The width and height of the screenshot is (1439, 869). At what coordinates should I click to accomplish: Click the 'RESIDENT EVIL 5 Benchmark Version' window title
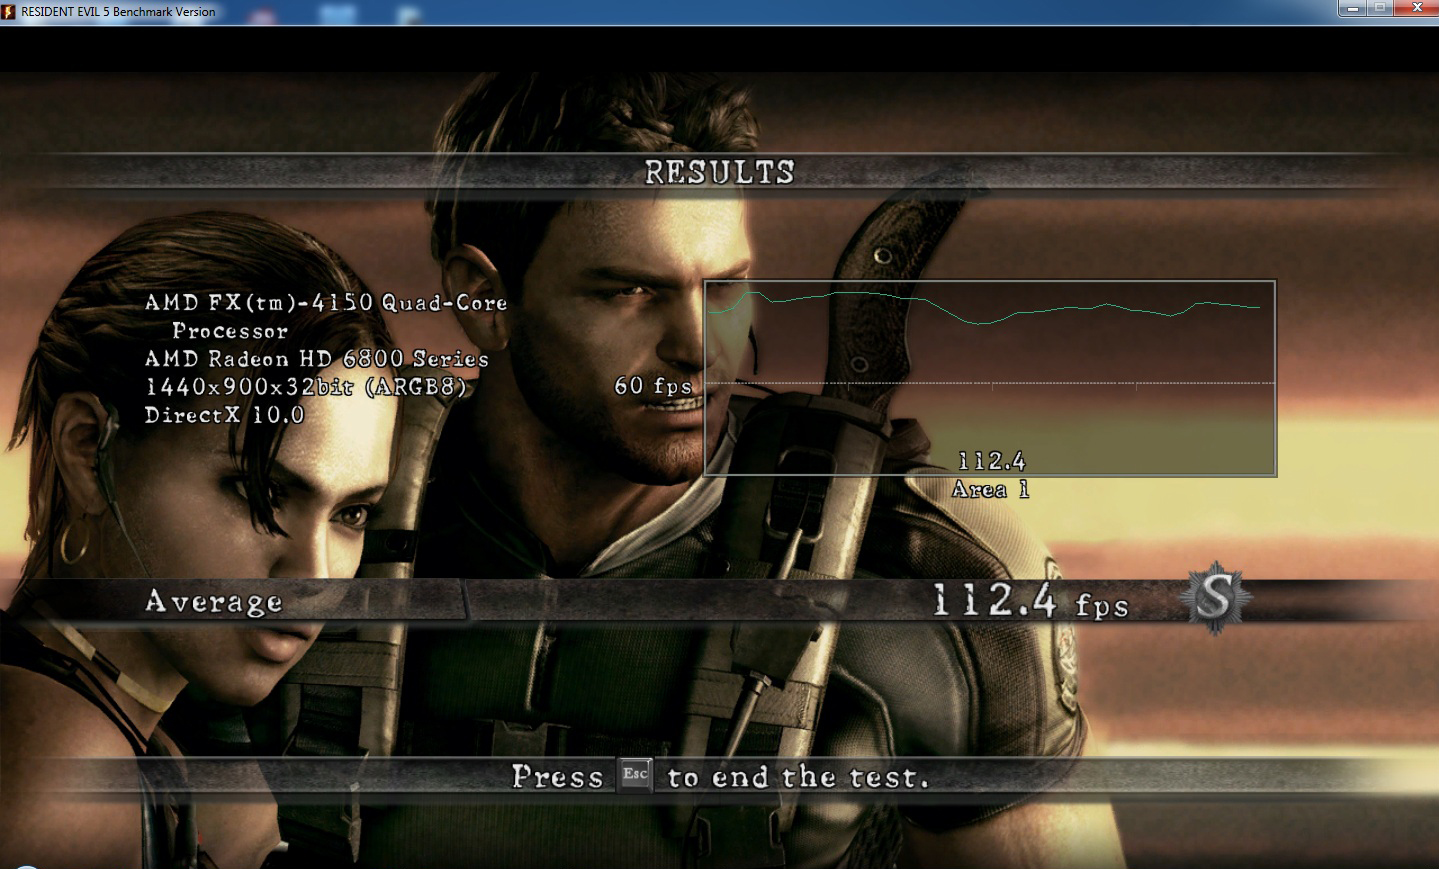(x=118, y=12)
